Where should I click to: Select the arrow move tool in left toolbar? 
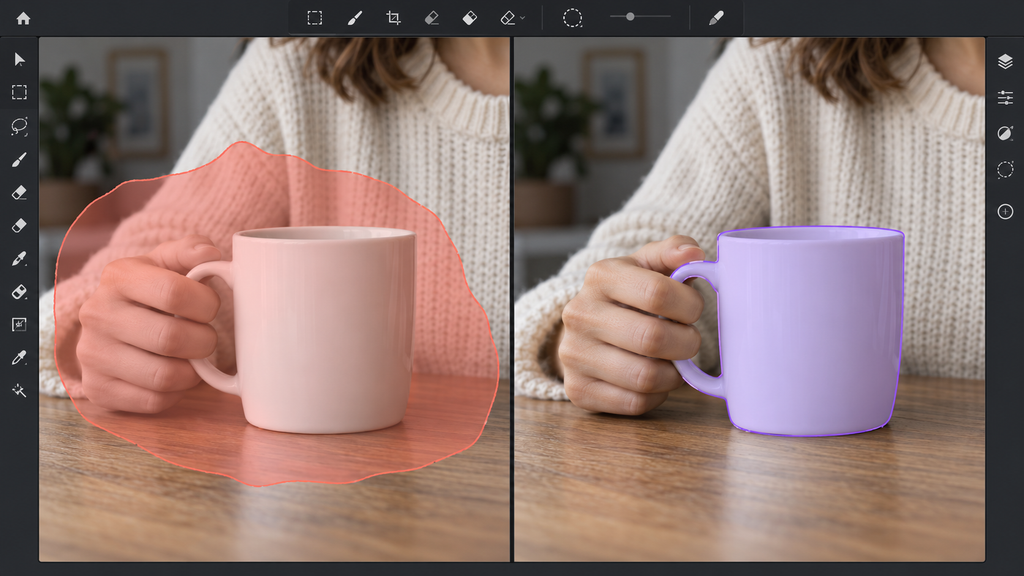19,59
